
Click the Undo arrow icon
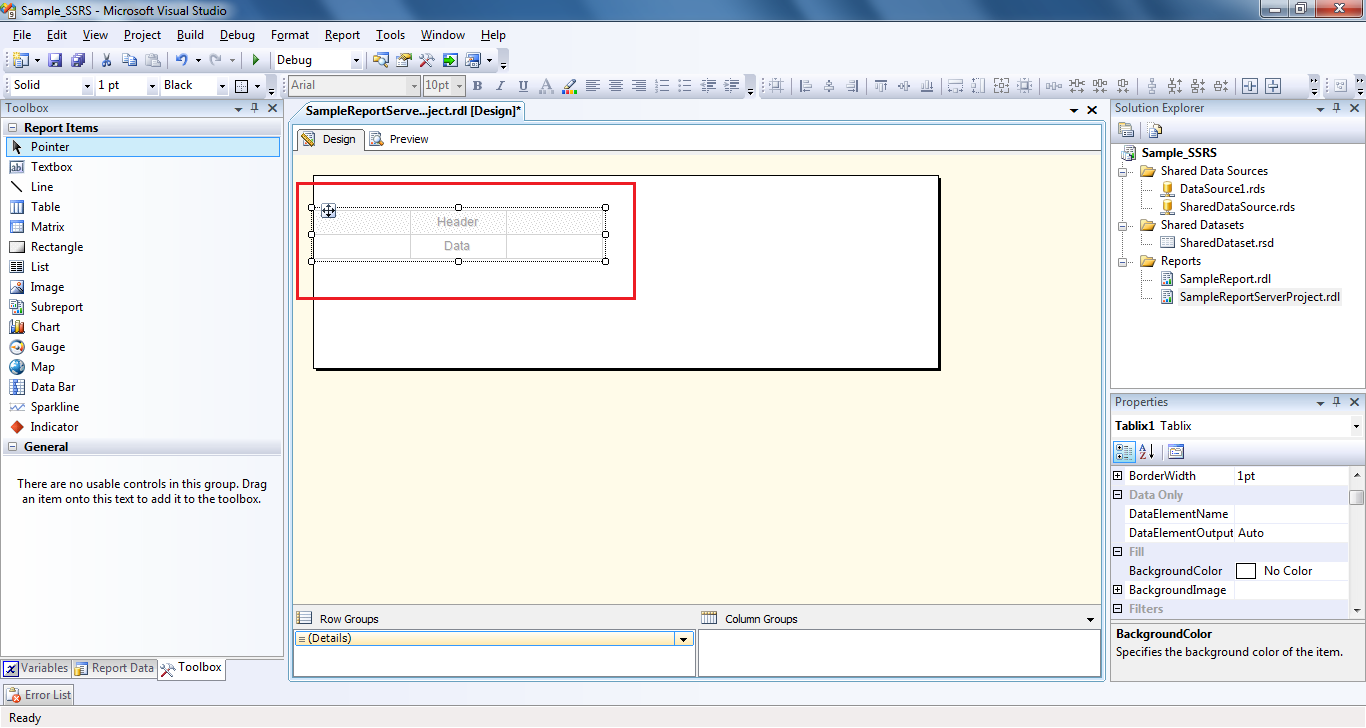point(182,60)
